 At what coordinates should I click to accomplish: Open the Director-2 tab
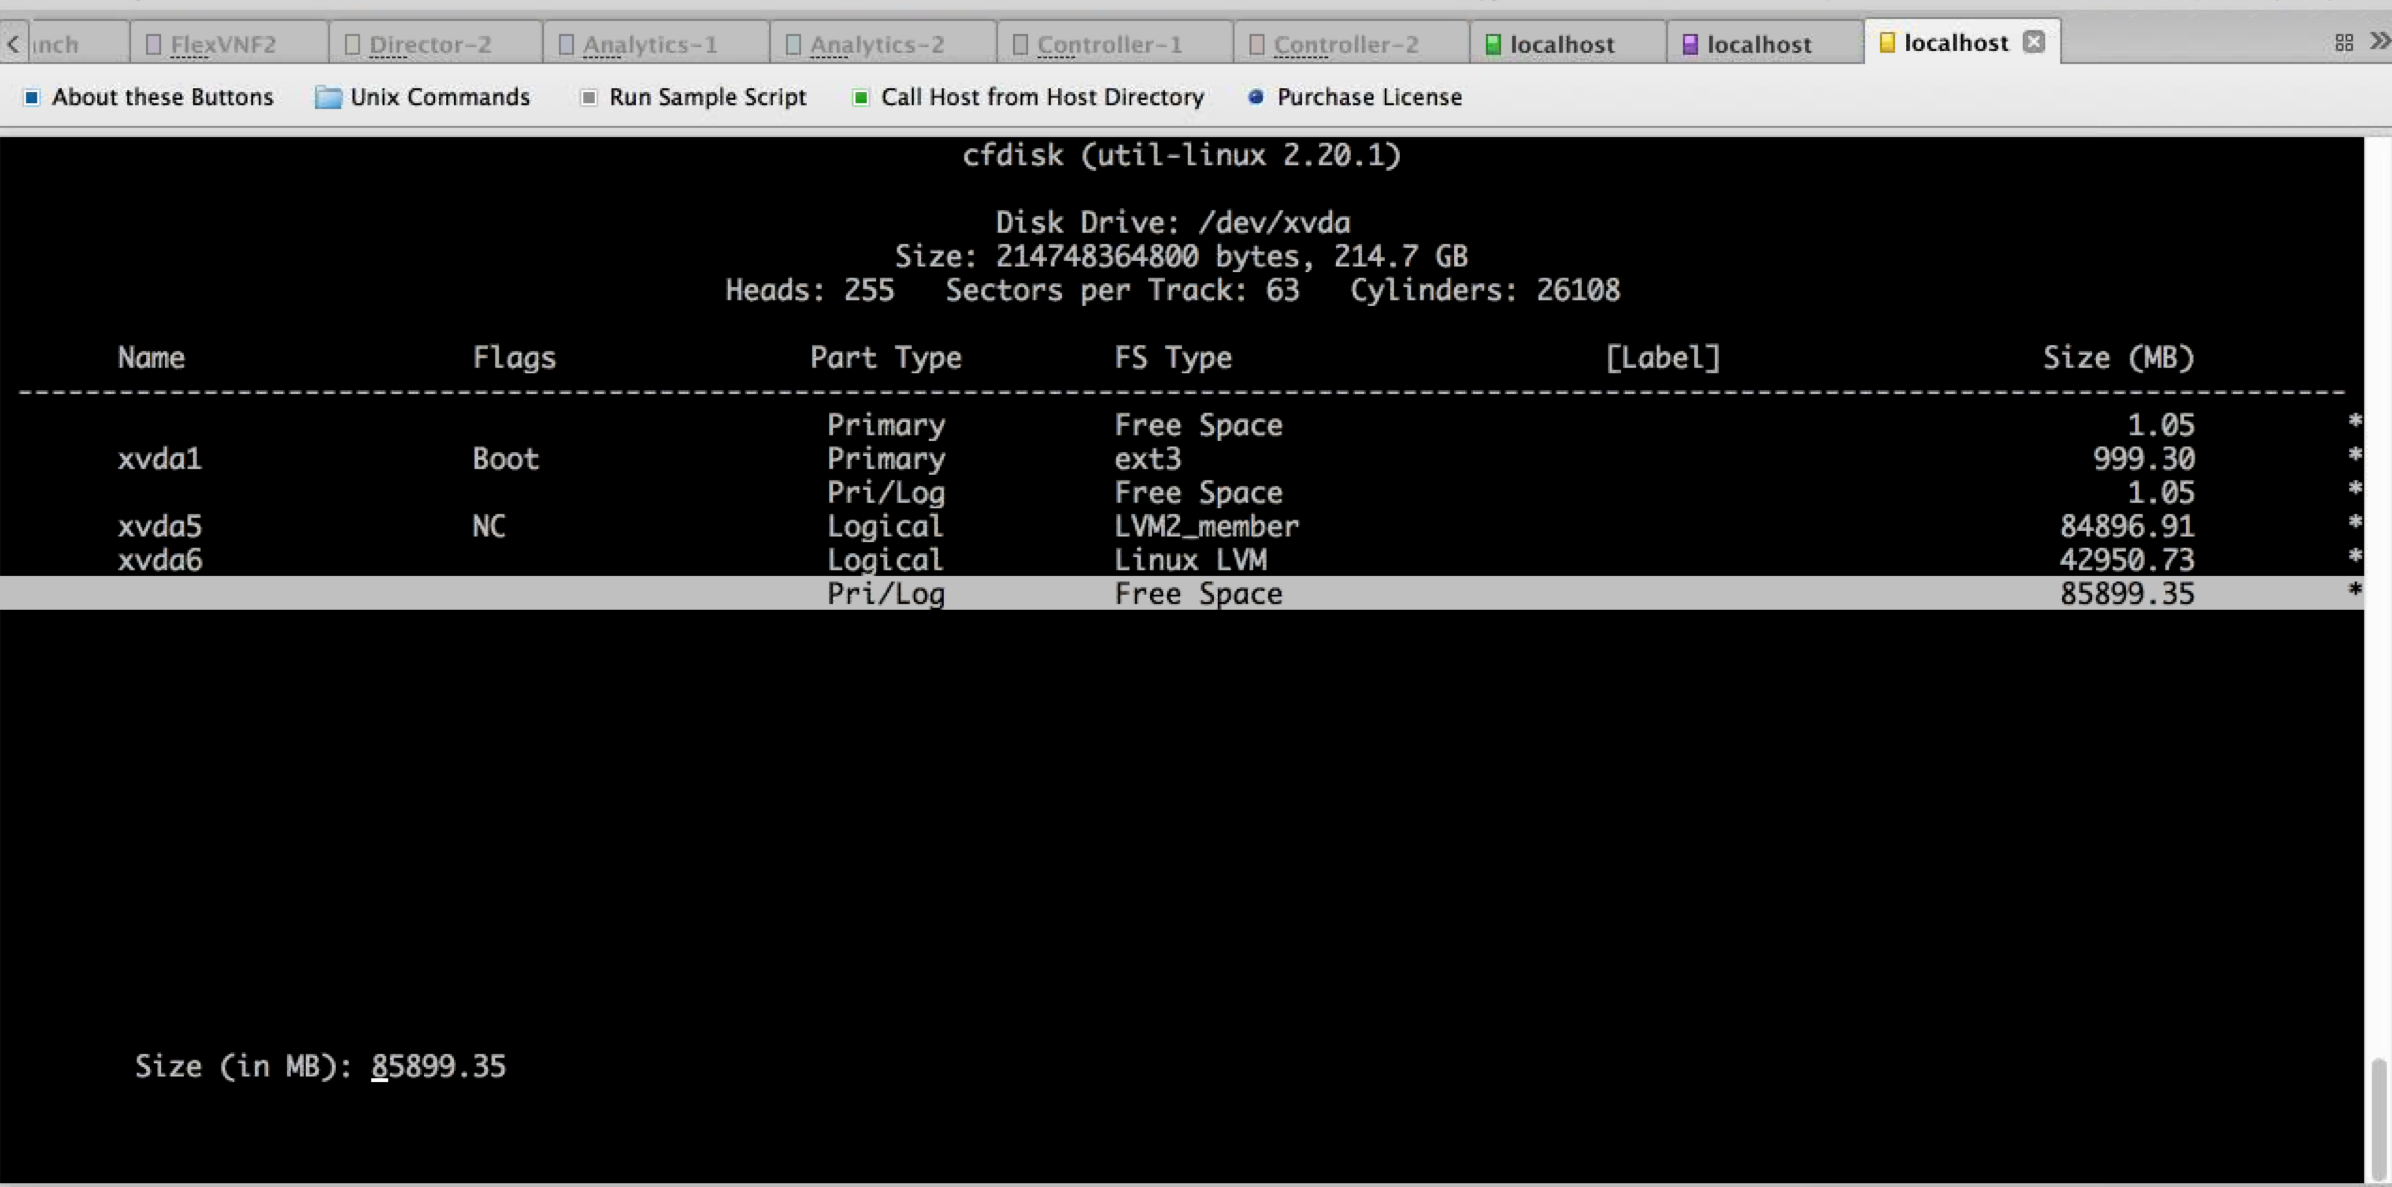point(430,44)
